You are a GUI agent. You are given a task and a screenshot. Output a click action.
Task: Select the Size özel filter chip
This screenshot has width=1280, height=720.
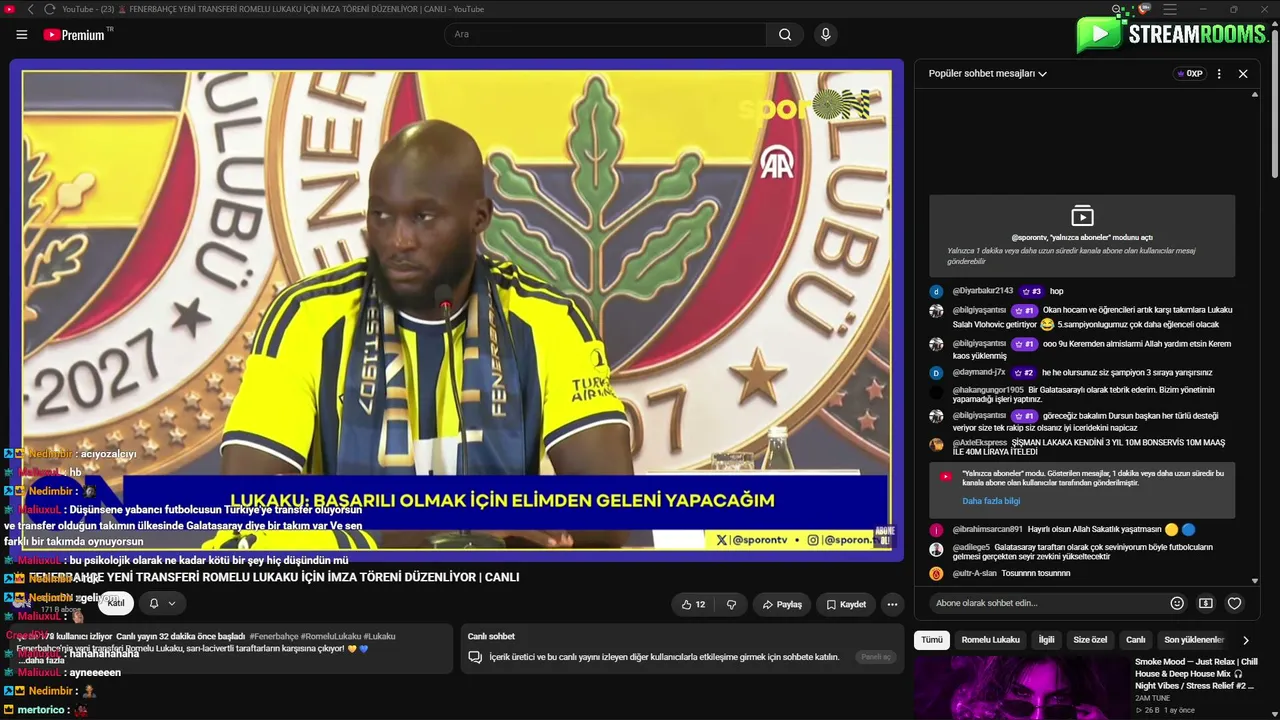click(x=1090, y=640)
